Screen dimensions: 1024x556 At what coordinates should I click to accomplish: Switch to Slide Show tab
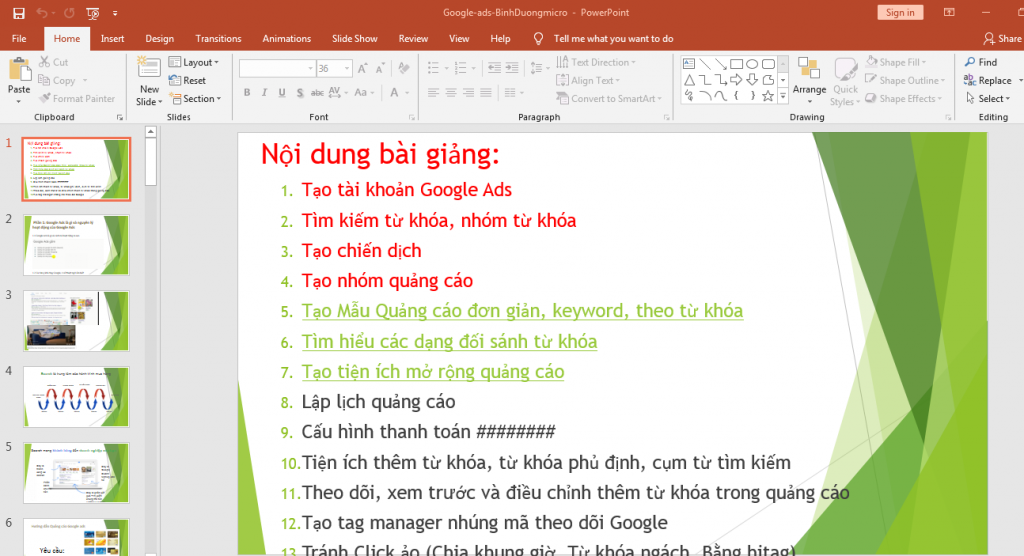tap(355, 39)
